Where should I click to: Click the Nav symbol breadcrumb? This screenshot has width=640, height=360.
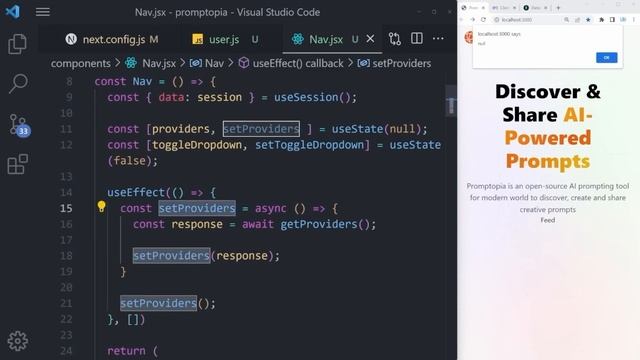click(207, 63)
